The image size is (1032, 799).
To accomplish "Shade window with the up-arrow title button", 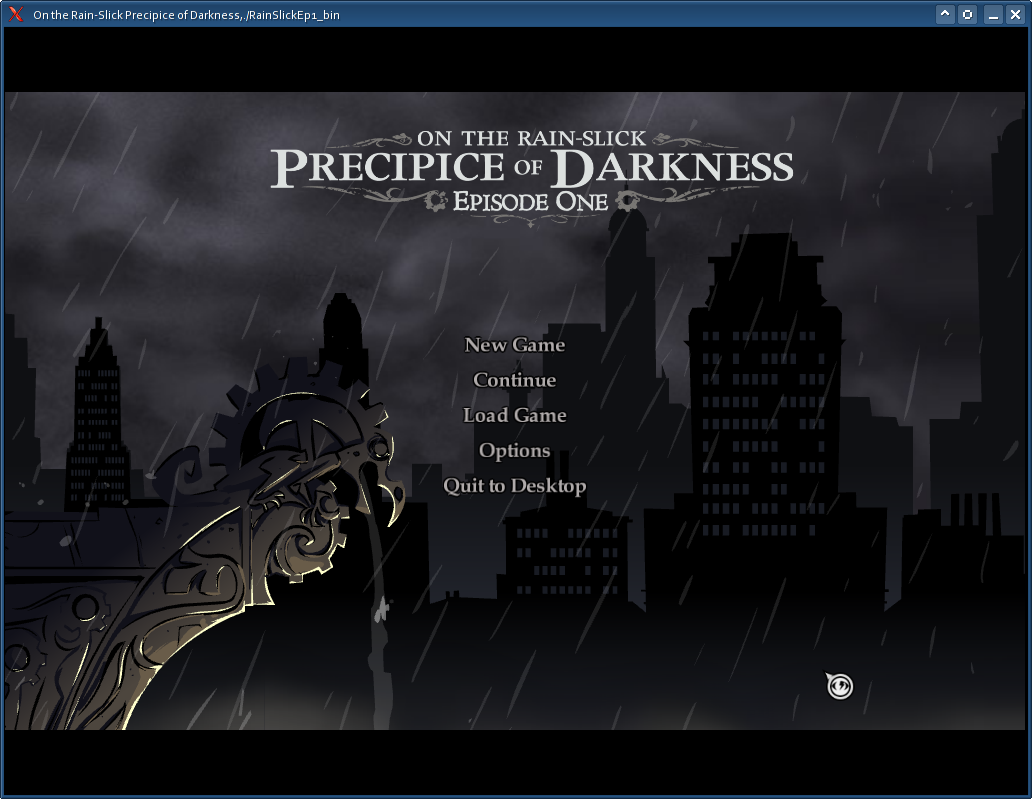I will click(945, 14).
